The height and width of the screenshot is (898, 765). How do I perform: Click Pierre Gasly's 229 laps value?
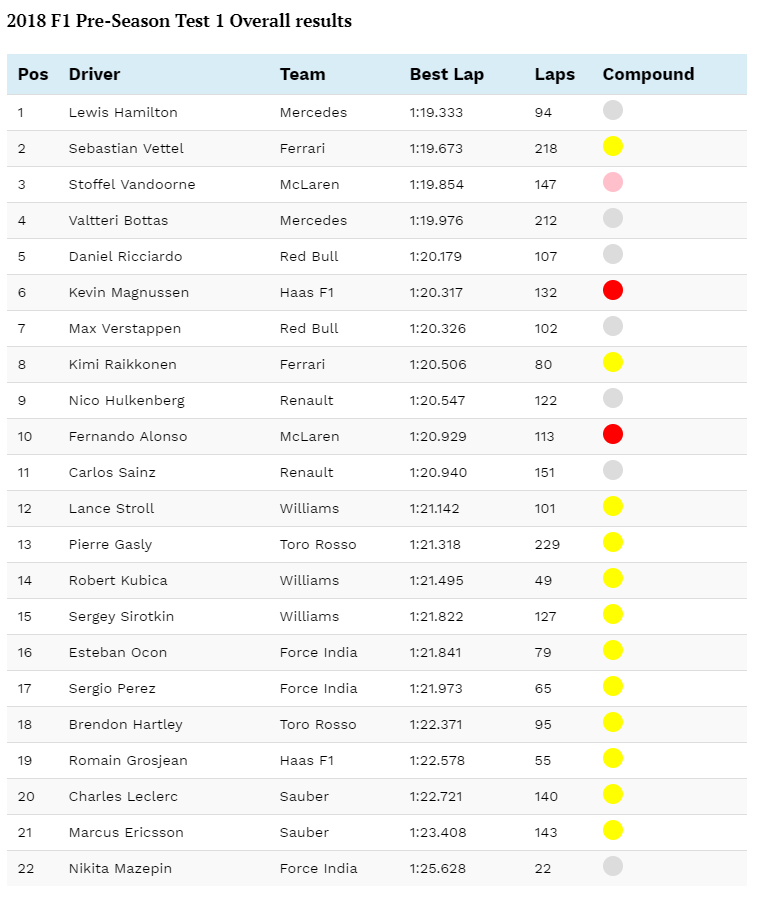click(547, 545)
